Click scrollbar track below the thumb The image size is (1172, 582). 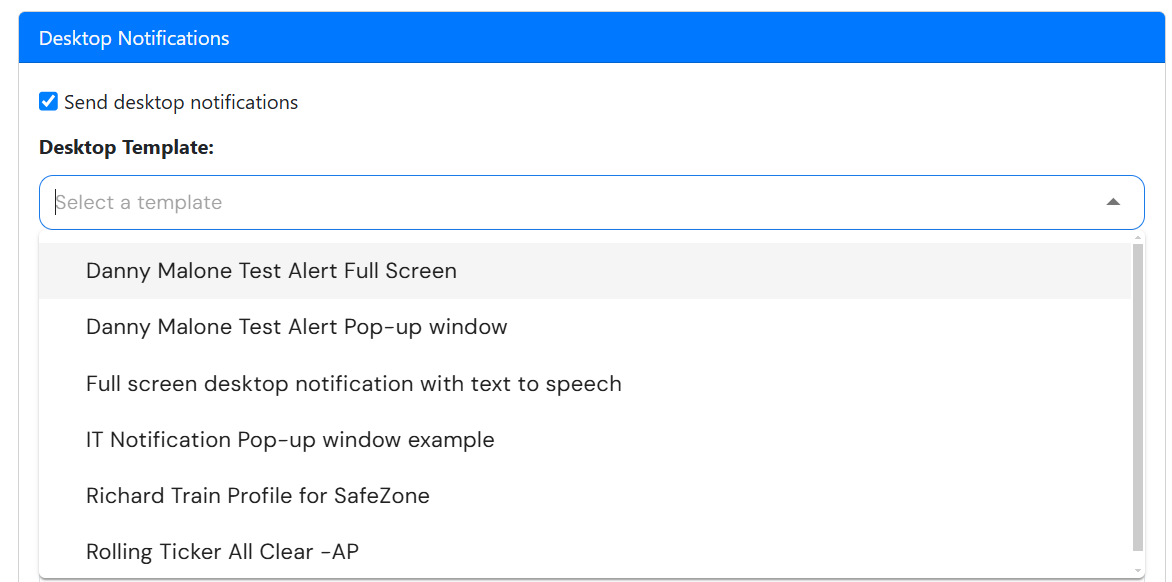tap(1138, 558)
